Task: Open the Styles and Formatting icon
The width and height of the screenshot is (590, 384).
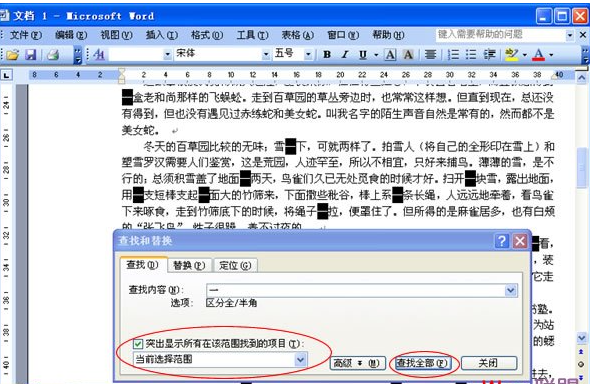Action: (99, 55)
